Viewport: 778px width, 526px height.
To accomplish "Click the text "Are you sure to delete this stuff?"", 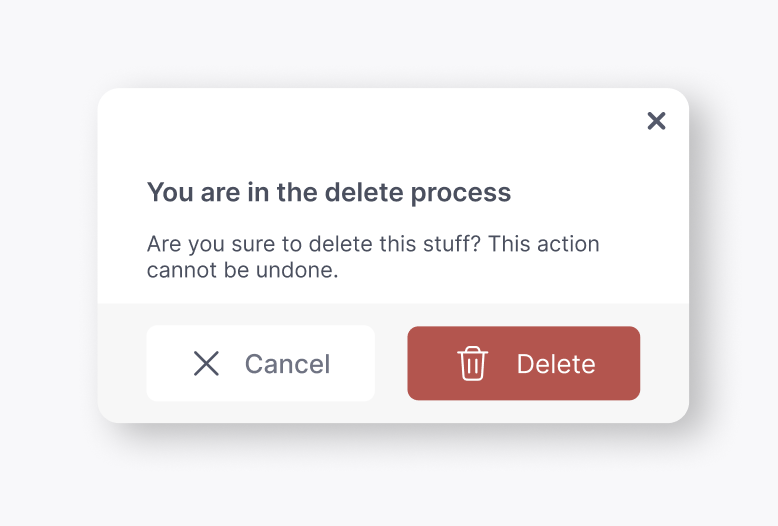I will [x=314, y=244].
